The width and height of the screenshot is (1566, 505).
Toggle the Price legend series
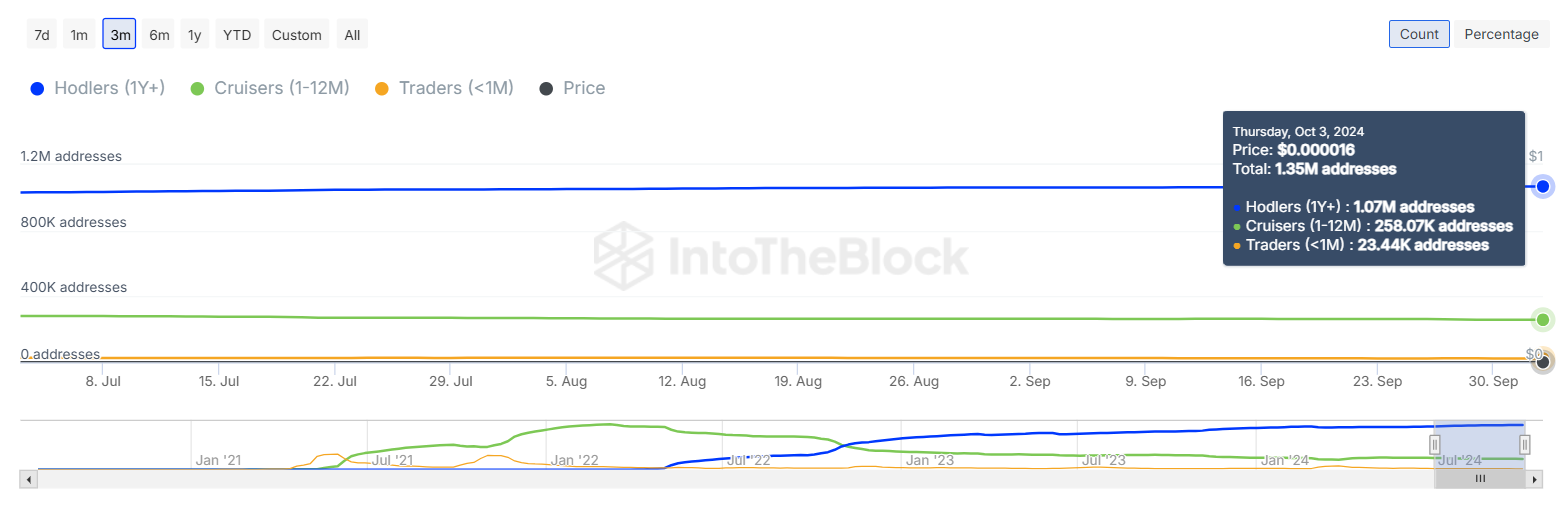pyautogui.click(x=573, y=88)
